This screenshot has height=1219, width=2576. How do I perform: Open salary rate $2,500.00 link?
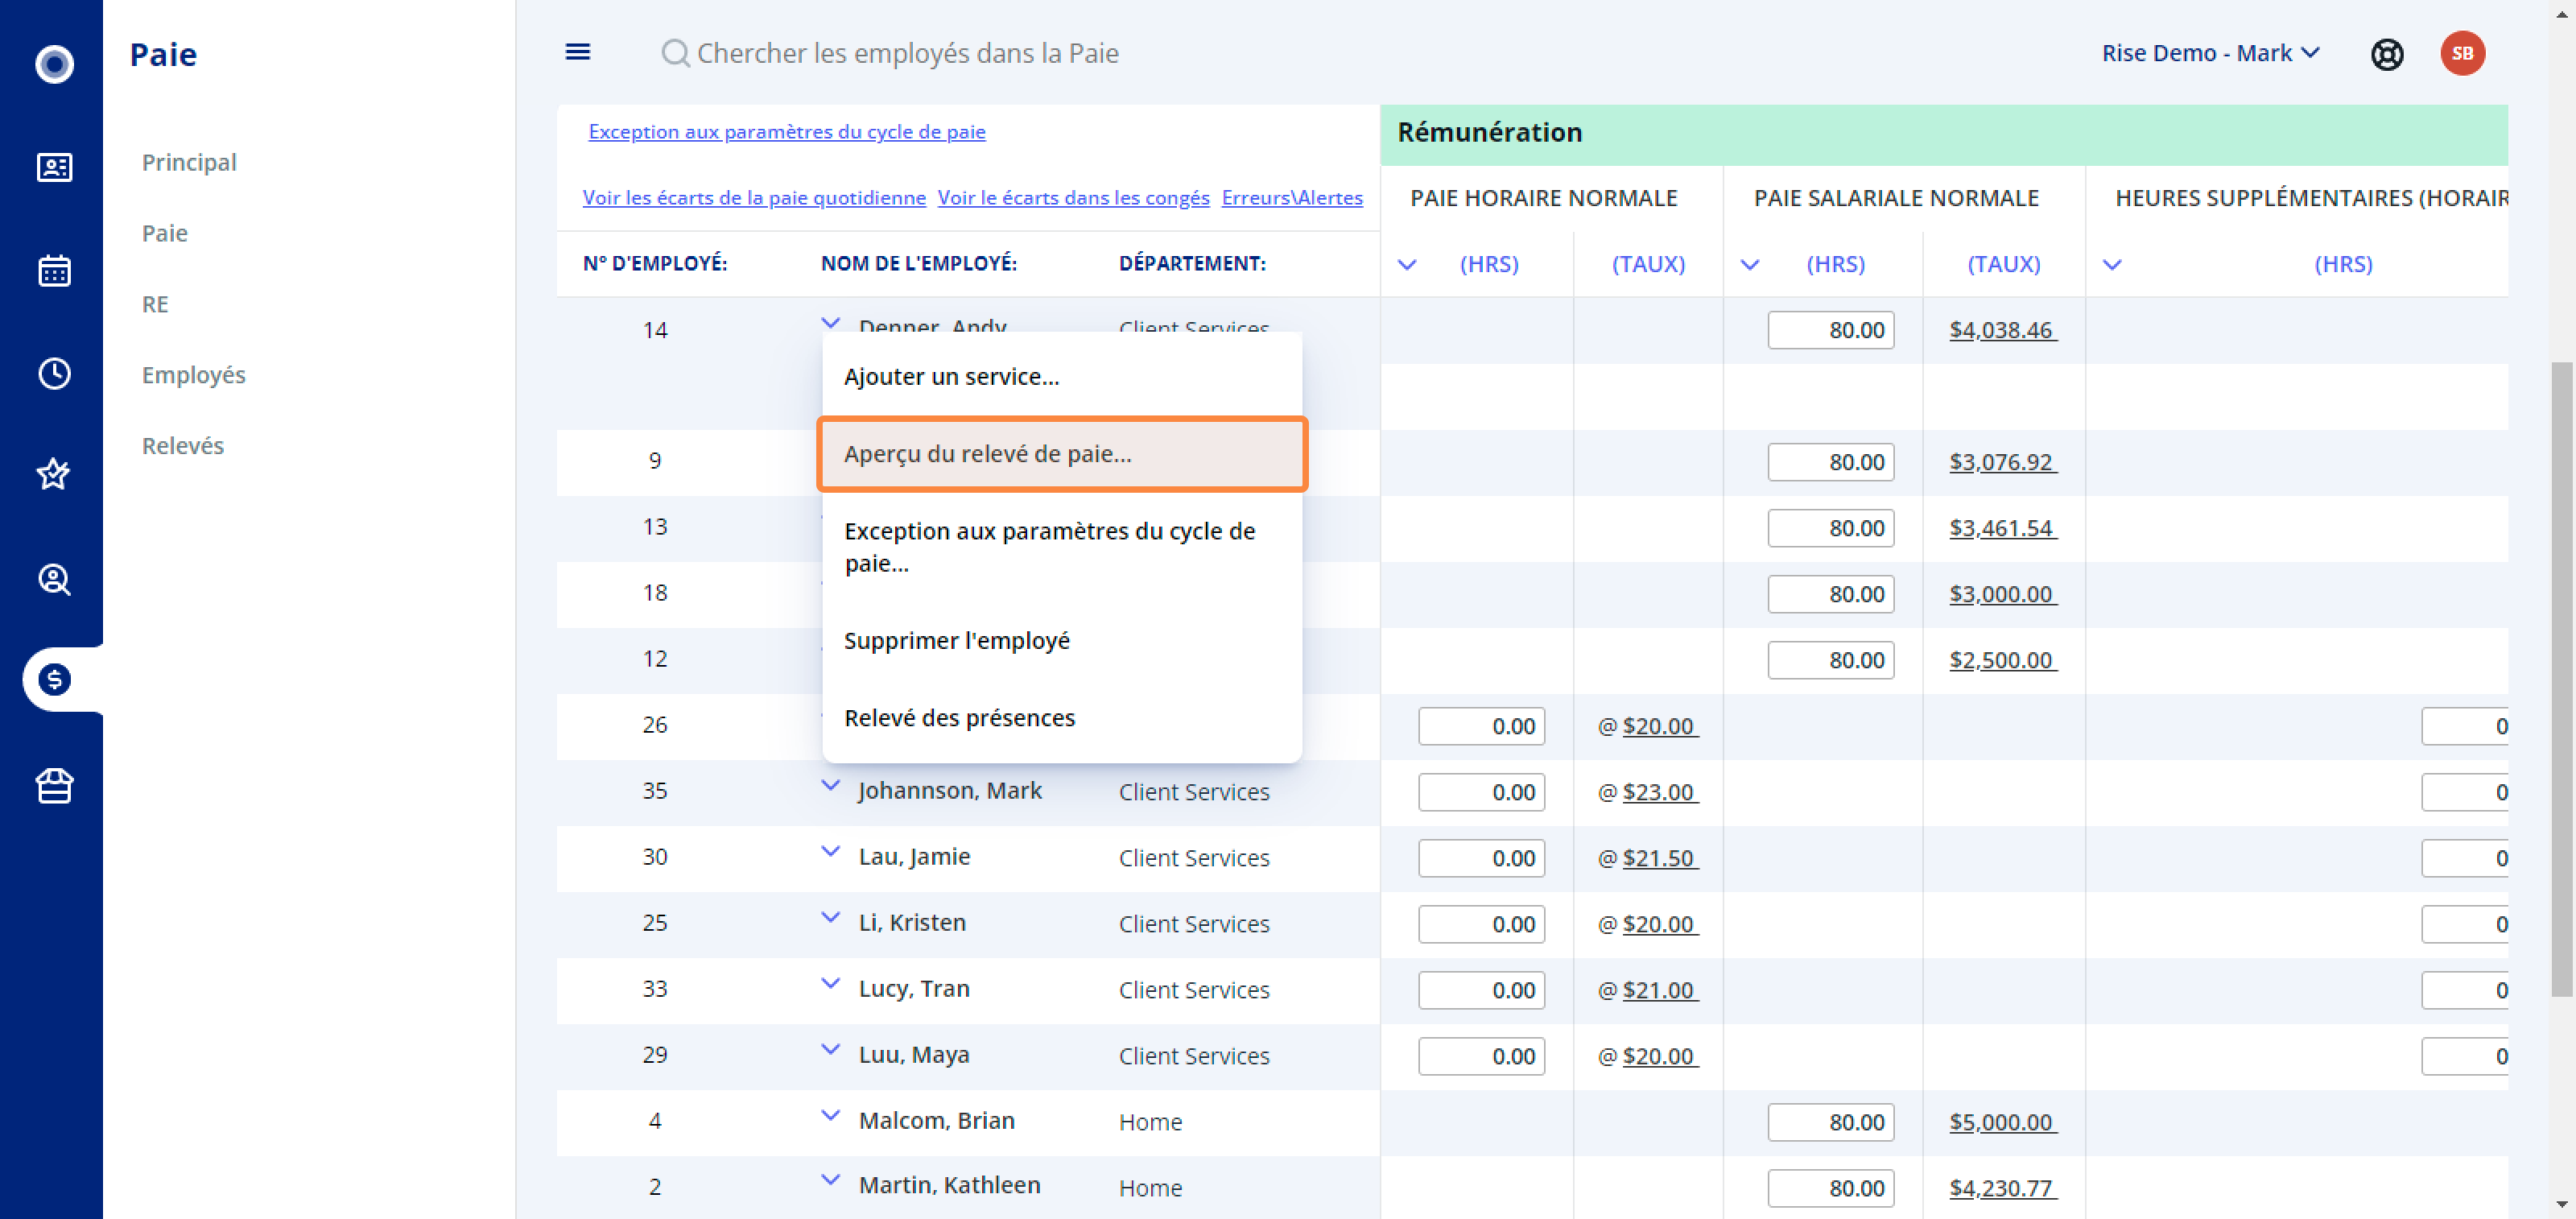pyautogui.click(x=2002, y=660)
